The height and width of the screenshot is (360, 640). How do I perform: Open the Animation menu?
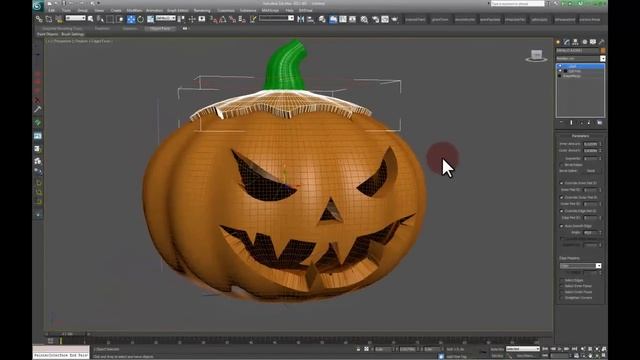(x=154, y=11)
